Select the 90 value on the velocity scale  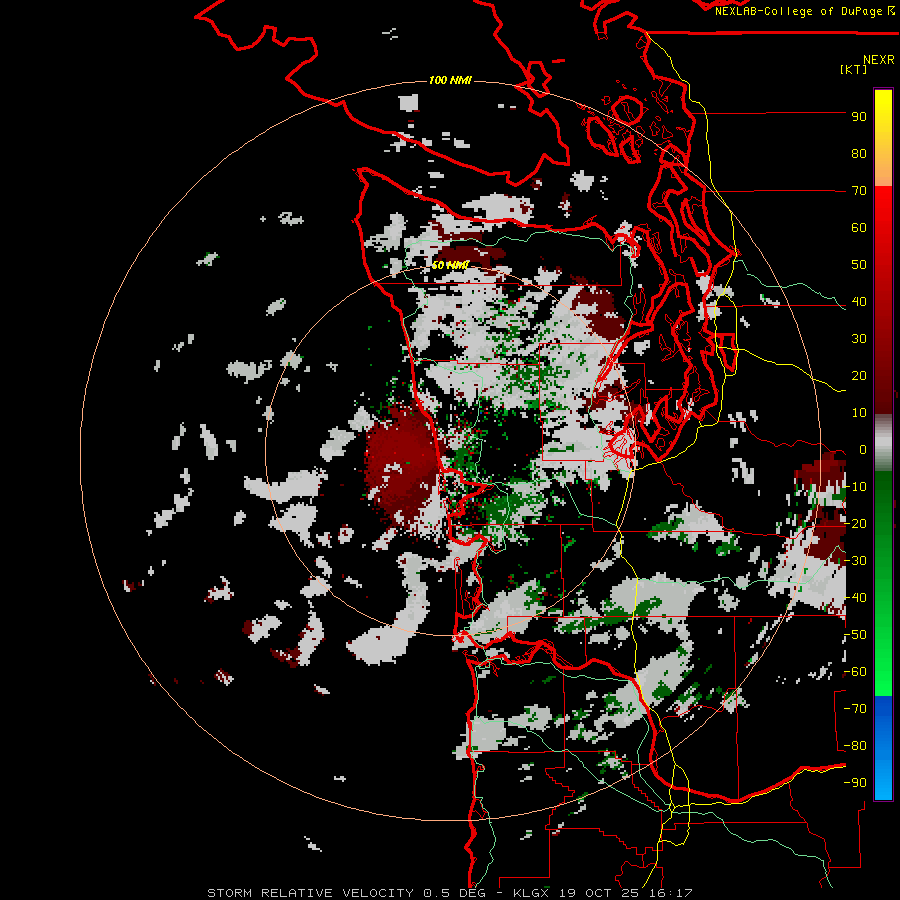[x=859, y=117]
